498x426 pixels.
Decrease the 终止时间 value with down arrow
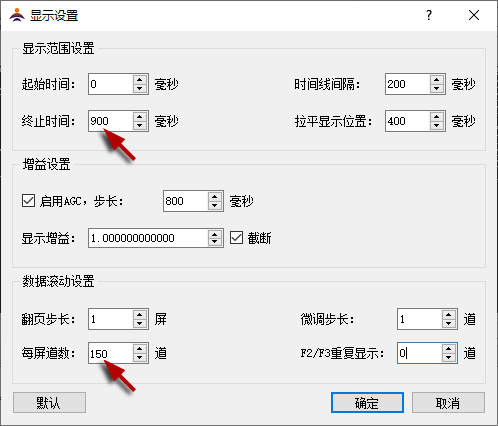[140, 125]
